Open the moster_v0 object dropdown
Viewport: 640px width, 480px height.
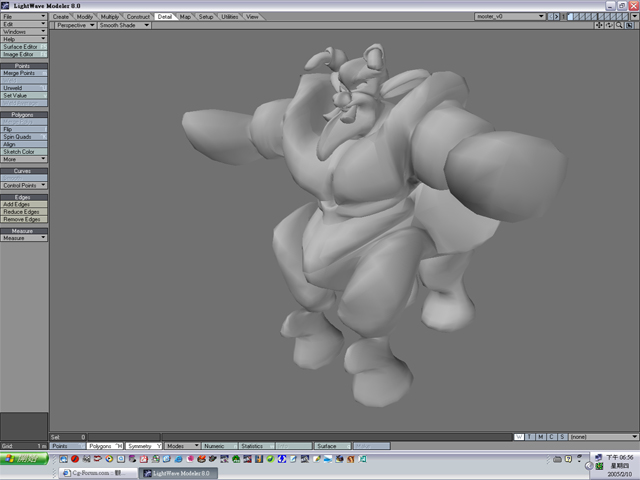point(510,16)
